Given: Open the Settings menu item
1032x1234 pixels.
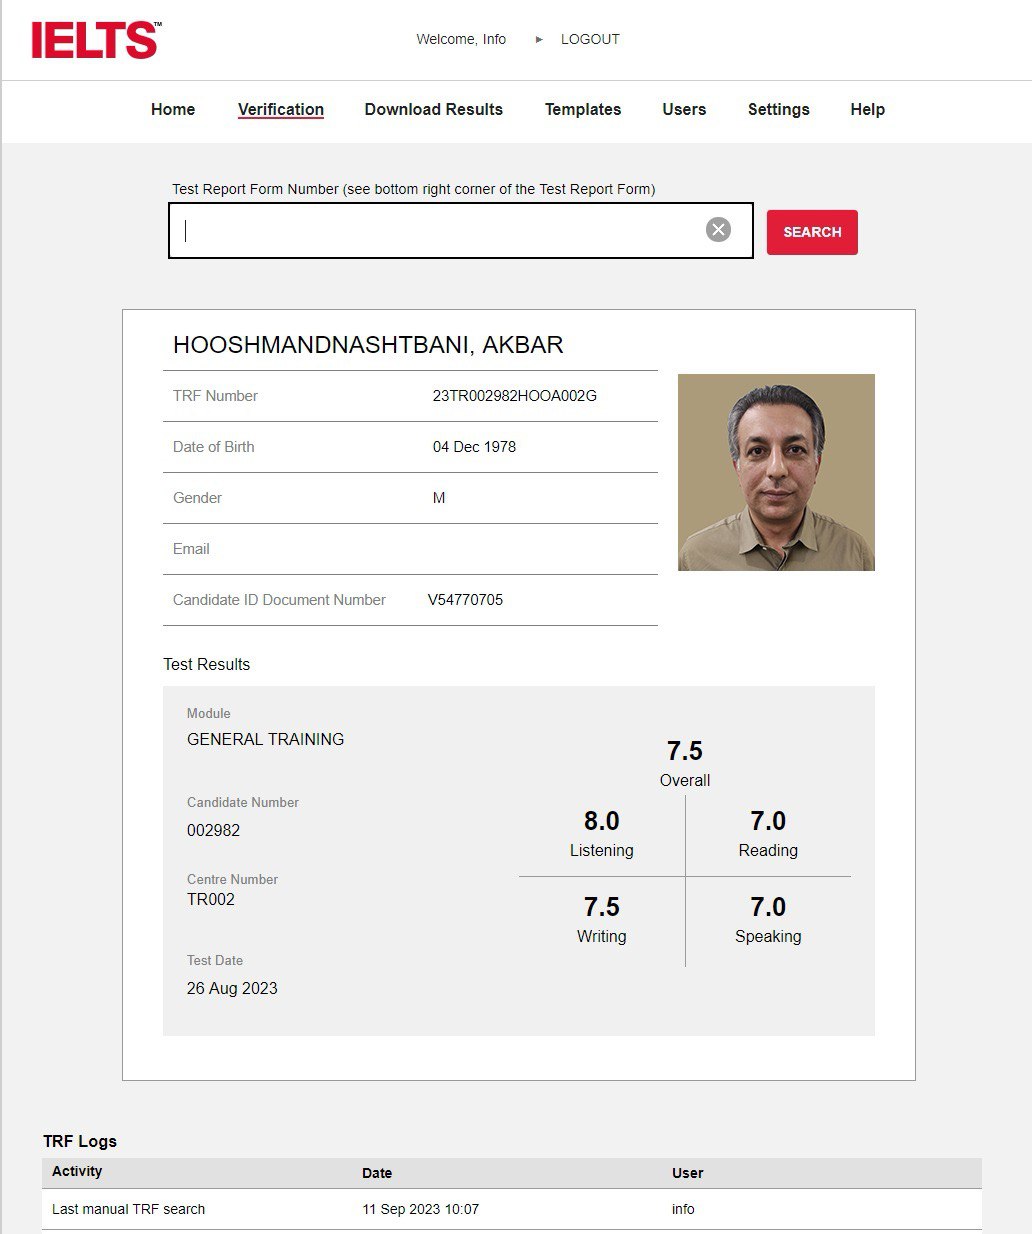Looking at the screenshot, I should click(779, 109).
